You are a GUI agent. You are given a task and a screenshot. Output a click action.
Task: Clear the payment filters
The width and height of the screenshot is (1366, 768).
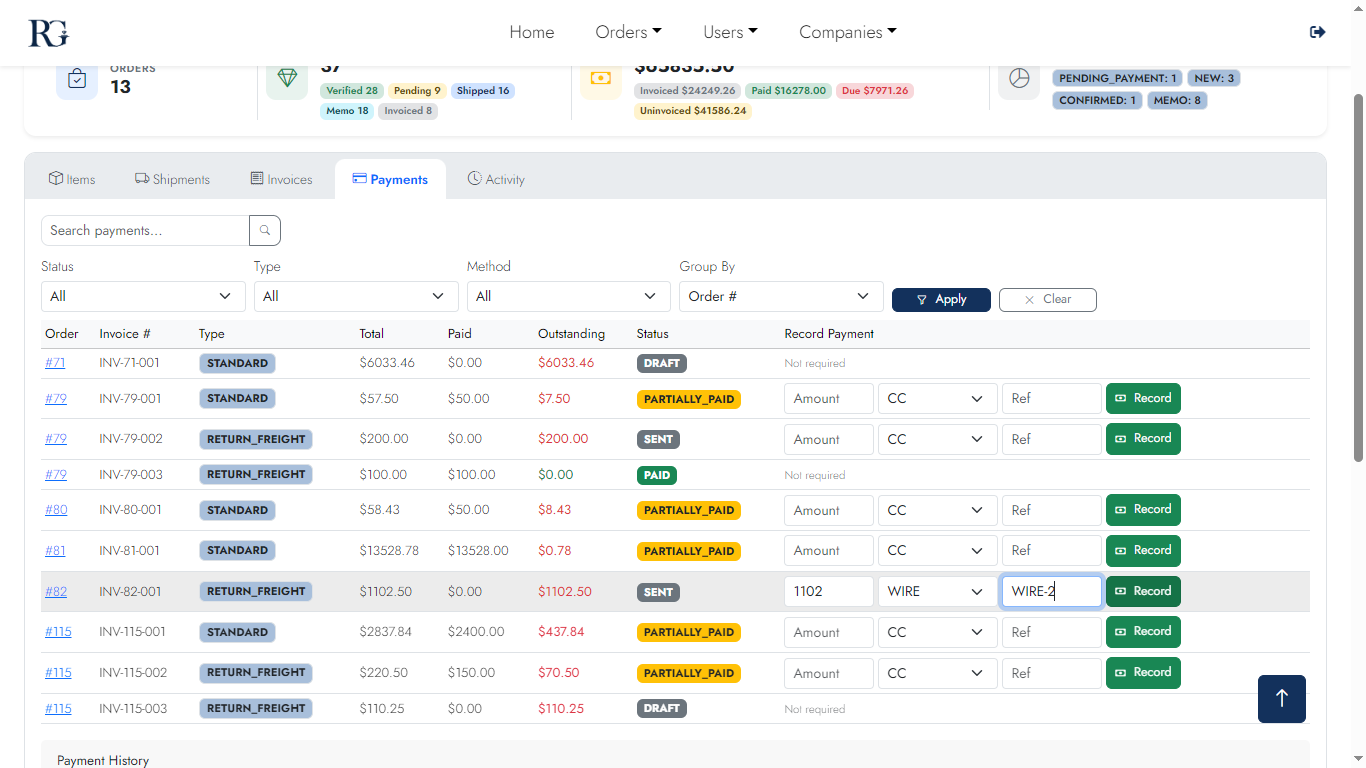pyautogui.click(x=1047, y=299)
